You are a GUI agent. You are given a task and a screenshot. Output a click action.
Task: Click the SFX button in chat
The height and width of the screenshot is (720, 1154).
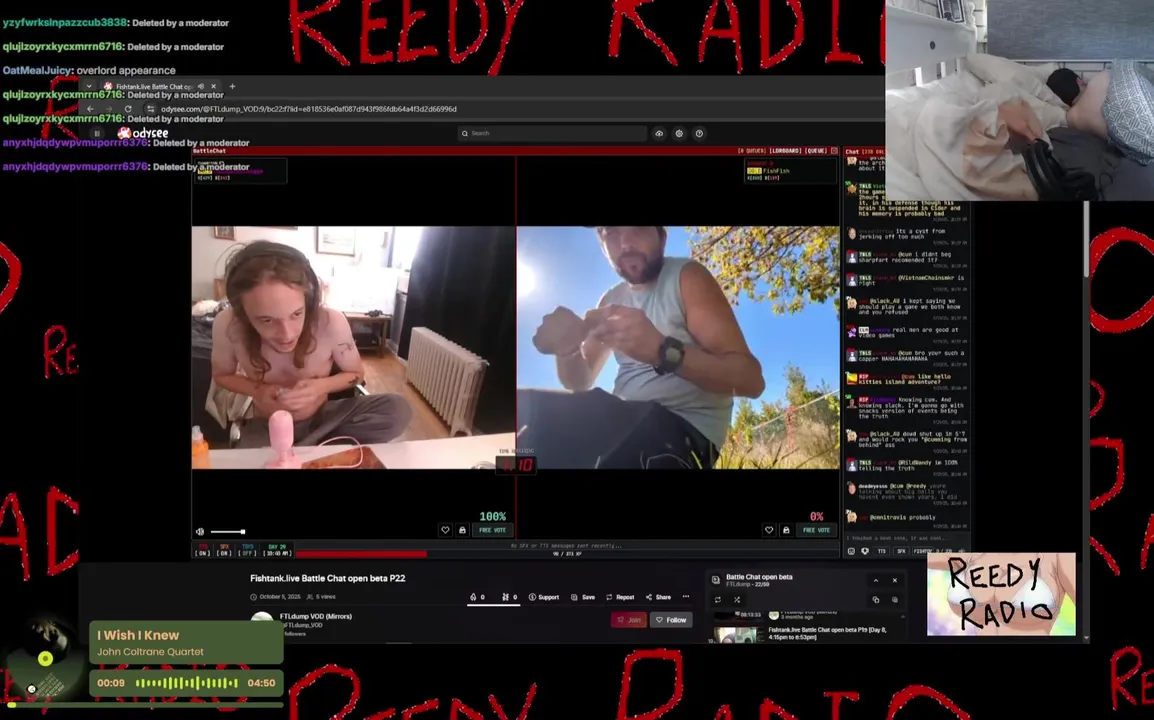tap(901, 551)
